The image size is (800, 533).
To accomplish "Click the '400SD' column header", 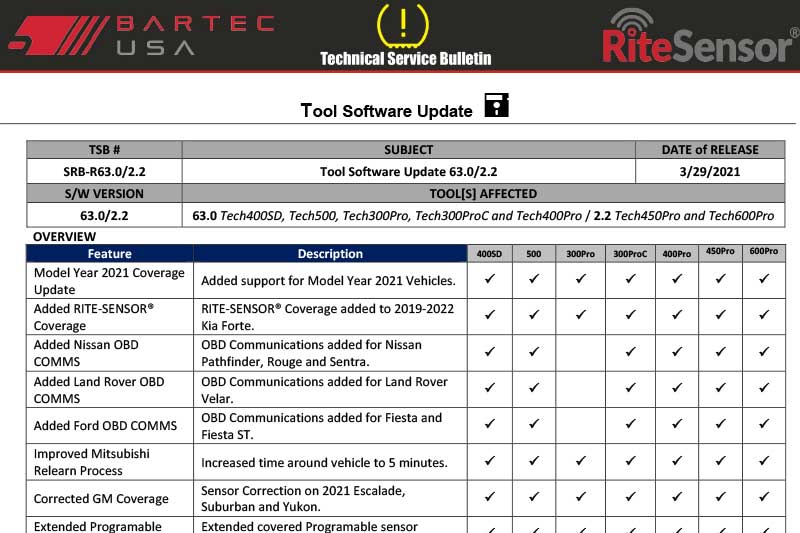I will (x=490, y=253).
